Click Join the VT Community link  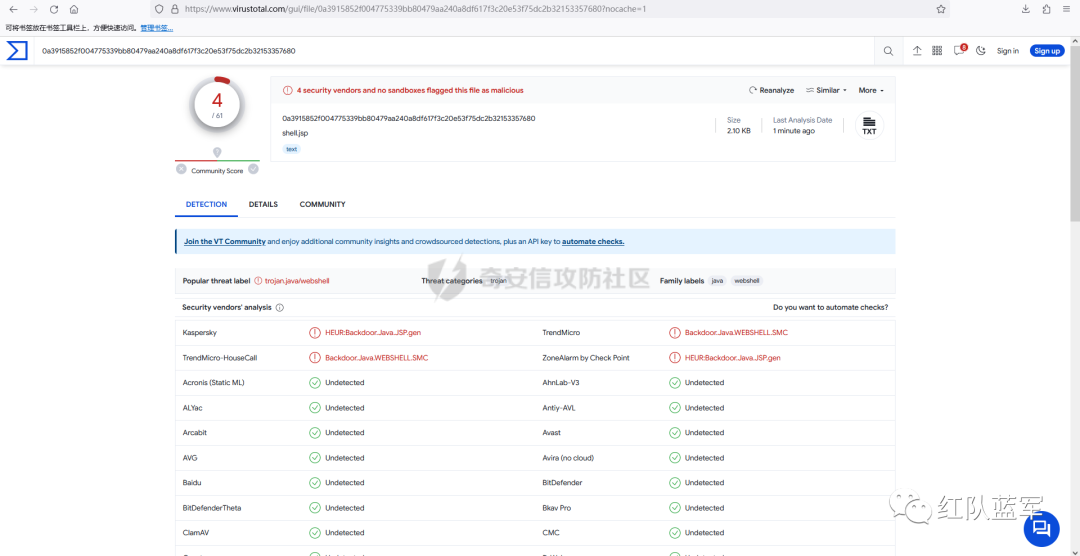tap(225, 242)
